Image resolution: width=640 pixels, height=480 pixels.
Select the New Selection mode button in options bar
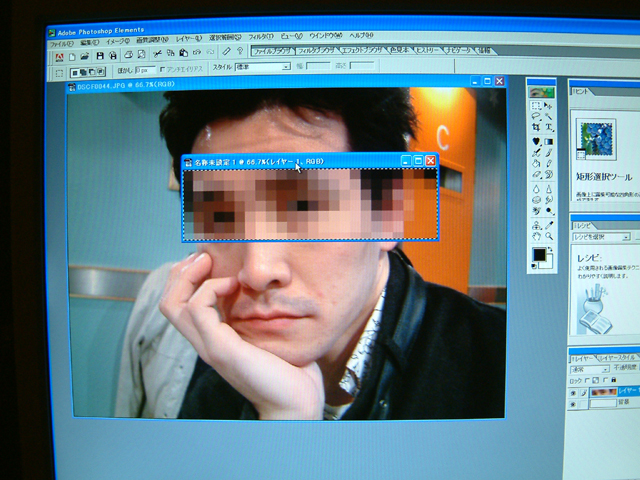(74, 73)
